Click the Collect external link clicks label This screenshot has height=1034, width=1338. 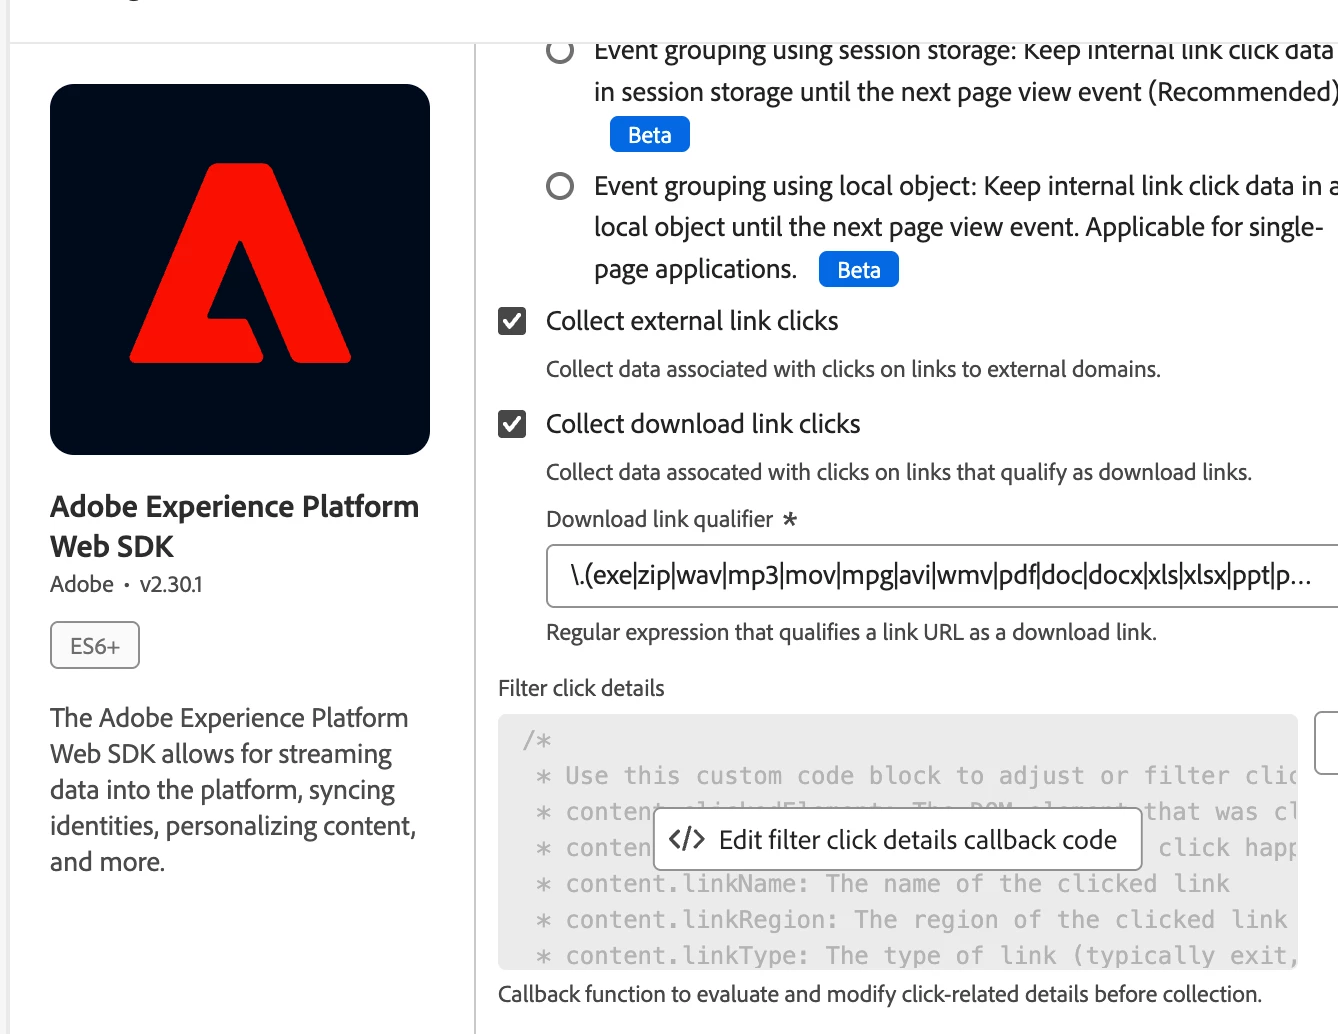click(692, 321)
